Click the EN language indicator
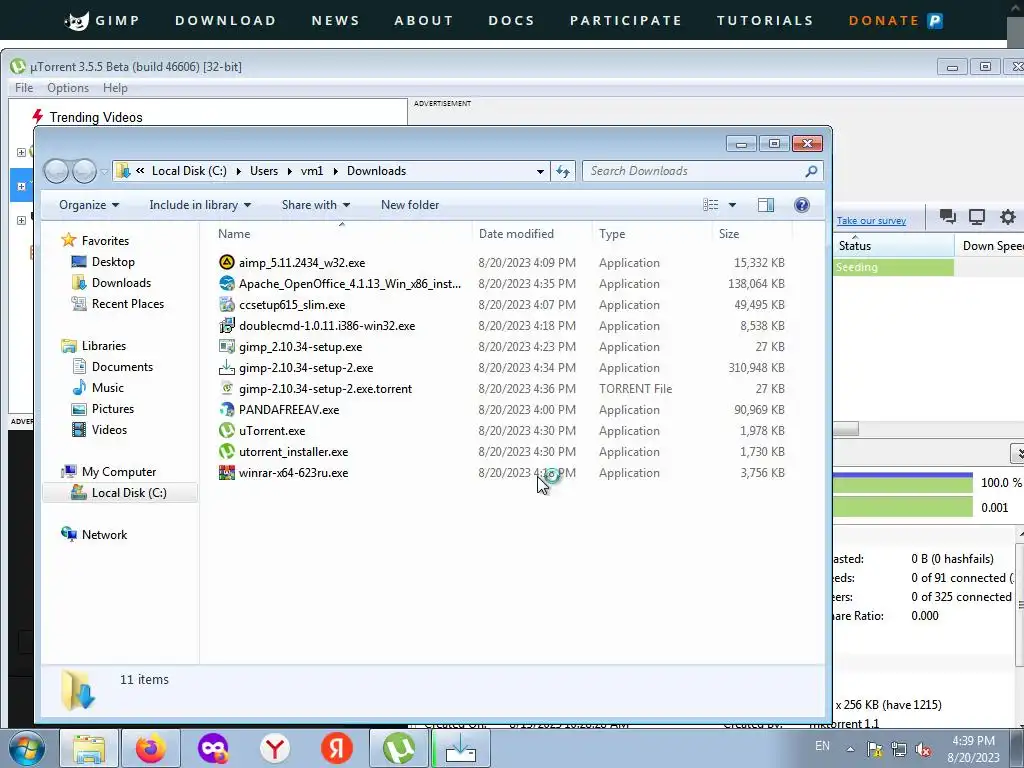The image size is (1024, 768). click(x=822, y=746)
